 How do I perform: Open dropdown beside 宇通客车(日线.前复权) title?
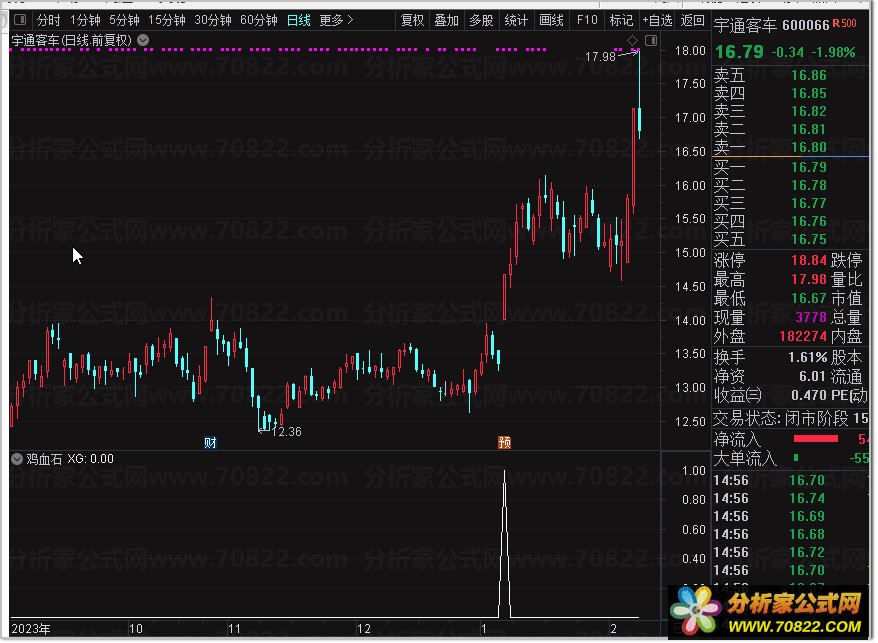tap(143, 40)
